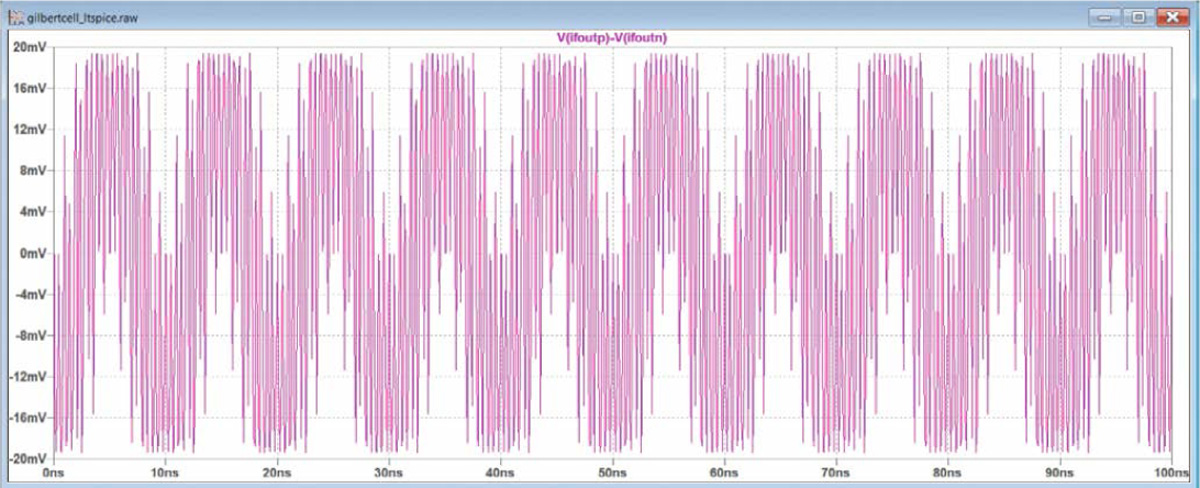Screen dimensions: 1200x488
Task: Click the V(ifoutp)-V(ifoutn) trace label
Action: point(612,37)
